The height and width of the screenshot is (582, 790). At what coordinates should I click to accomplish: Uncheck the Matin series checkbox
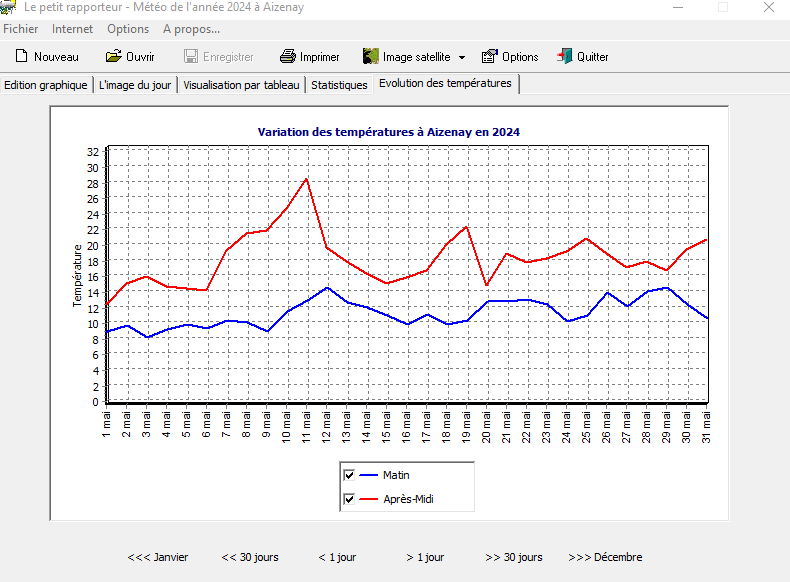pos(349,475)
